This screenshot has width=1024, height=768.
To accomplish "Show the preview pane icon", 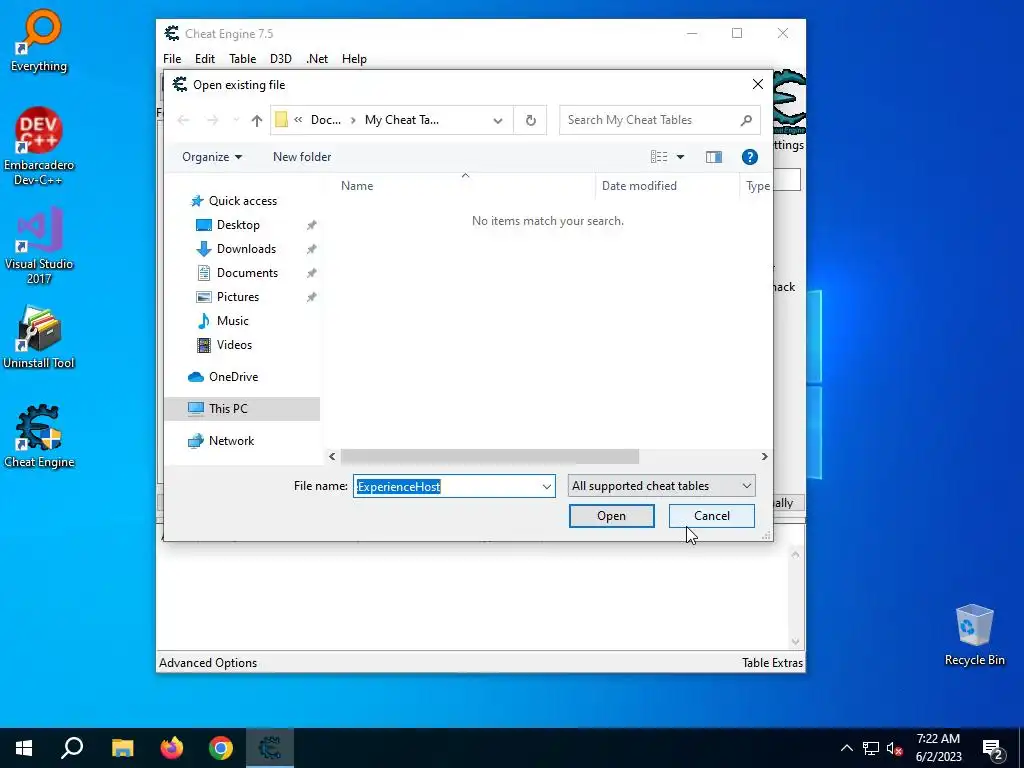I will [714, 157].
